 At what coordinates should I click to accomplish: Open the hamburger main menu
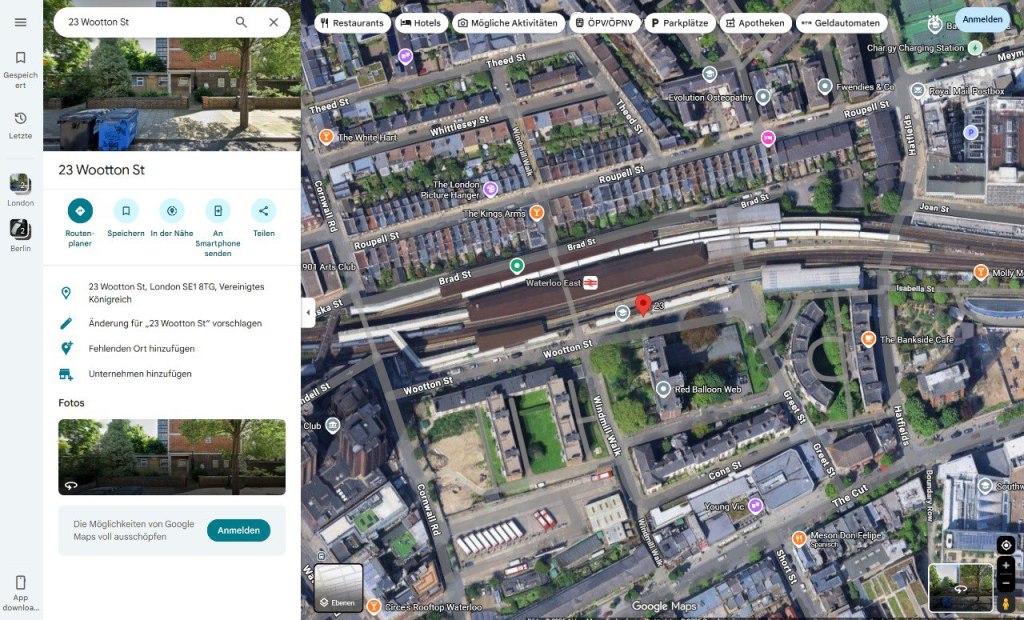tap(20, 22)
